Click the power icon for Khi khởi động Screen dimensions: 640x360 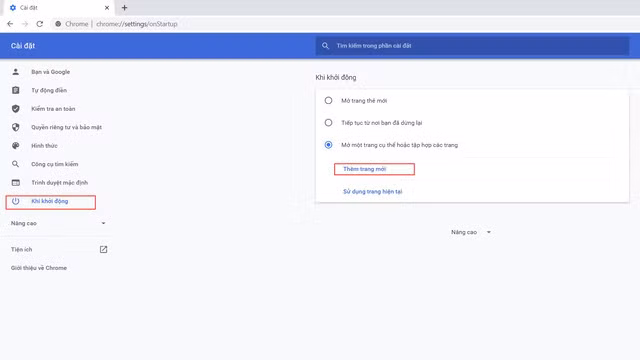coord(16,201)
